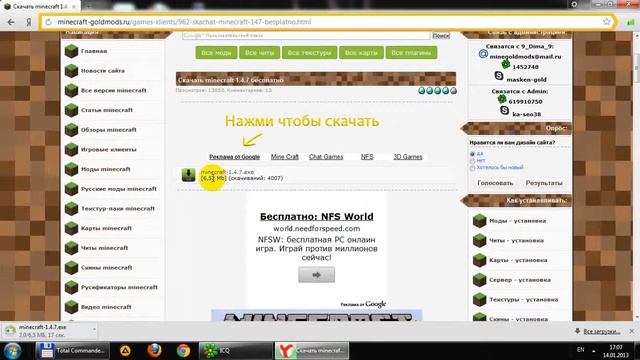Image resolution: width=640 pixels, height=360 pixels.
Task: Click the ICQ flower icon next to 1452748
Action: click(506, 64)
